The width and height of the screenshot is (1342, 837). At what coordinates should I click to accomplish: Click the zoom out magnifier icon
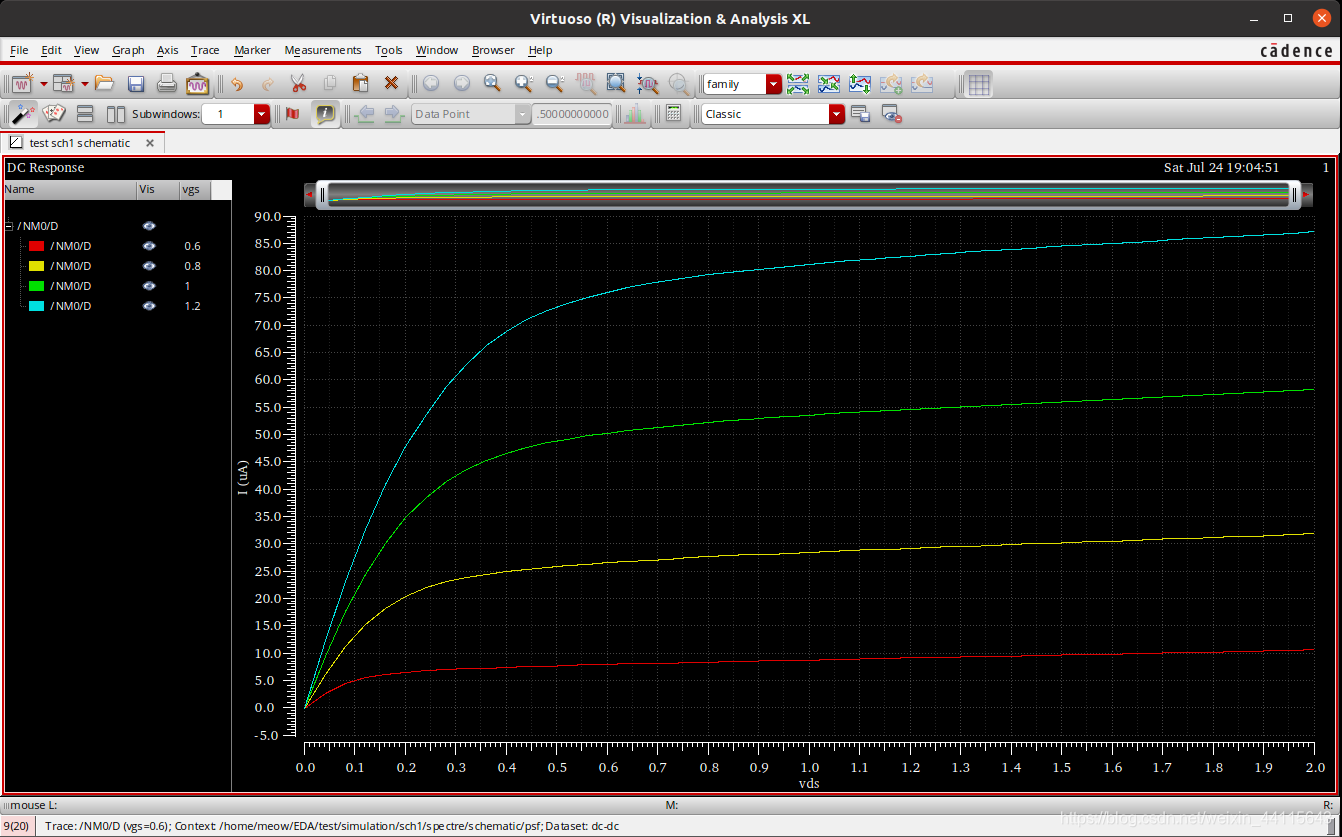[x=554, y=84]
